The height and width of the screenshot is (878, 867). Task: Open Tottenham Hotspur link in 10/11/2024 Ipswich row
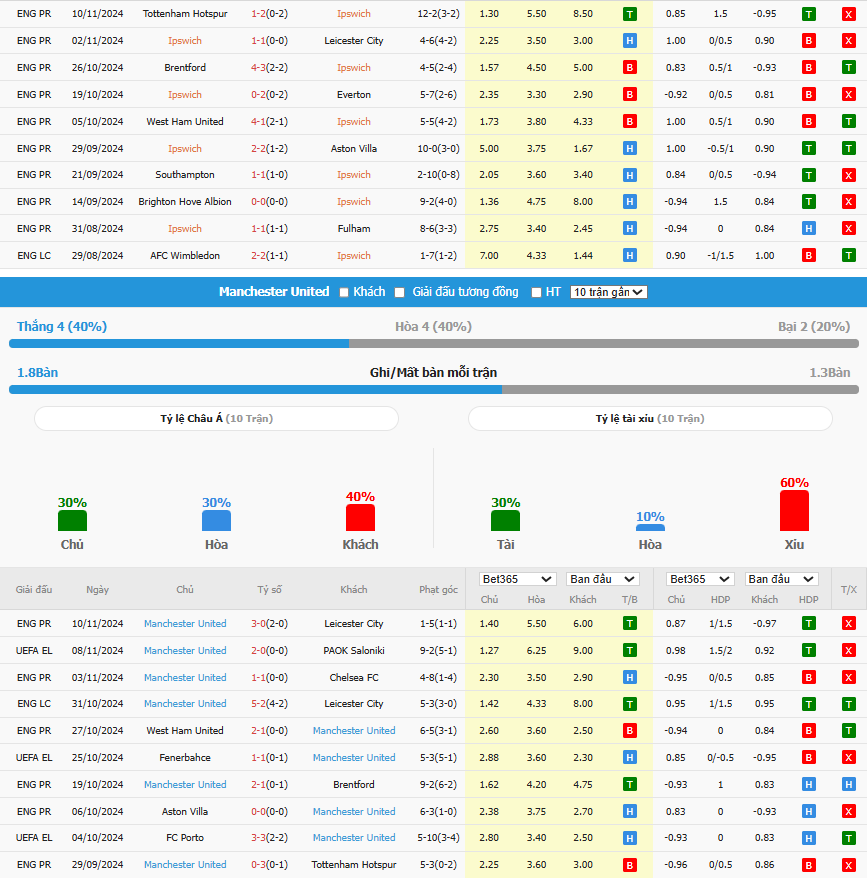185,13
